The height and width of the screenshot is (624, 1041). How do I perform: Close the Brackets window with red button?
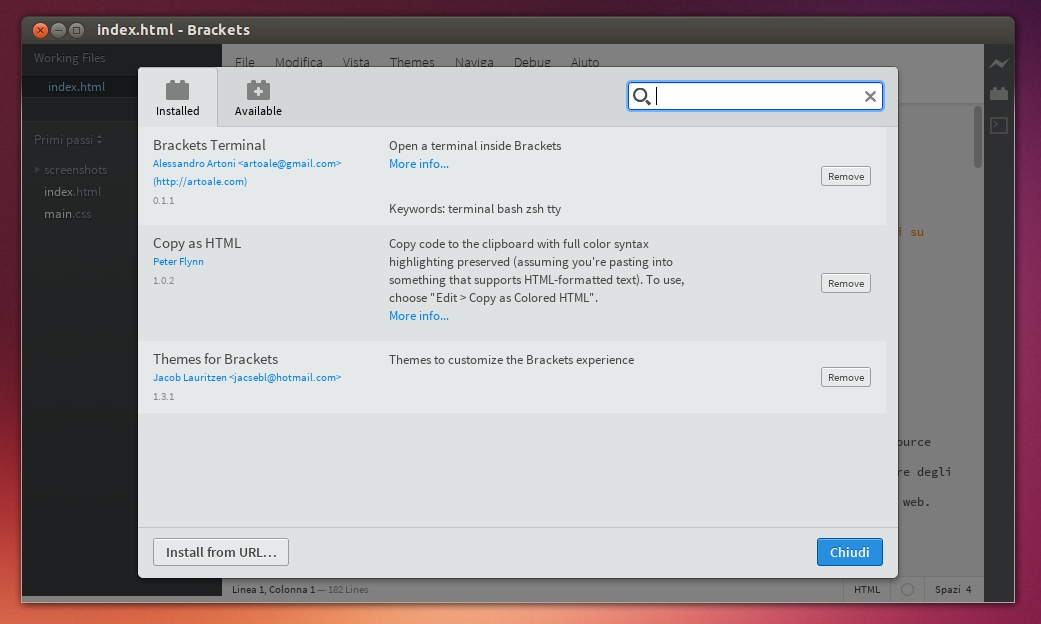tap(40, 30)
